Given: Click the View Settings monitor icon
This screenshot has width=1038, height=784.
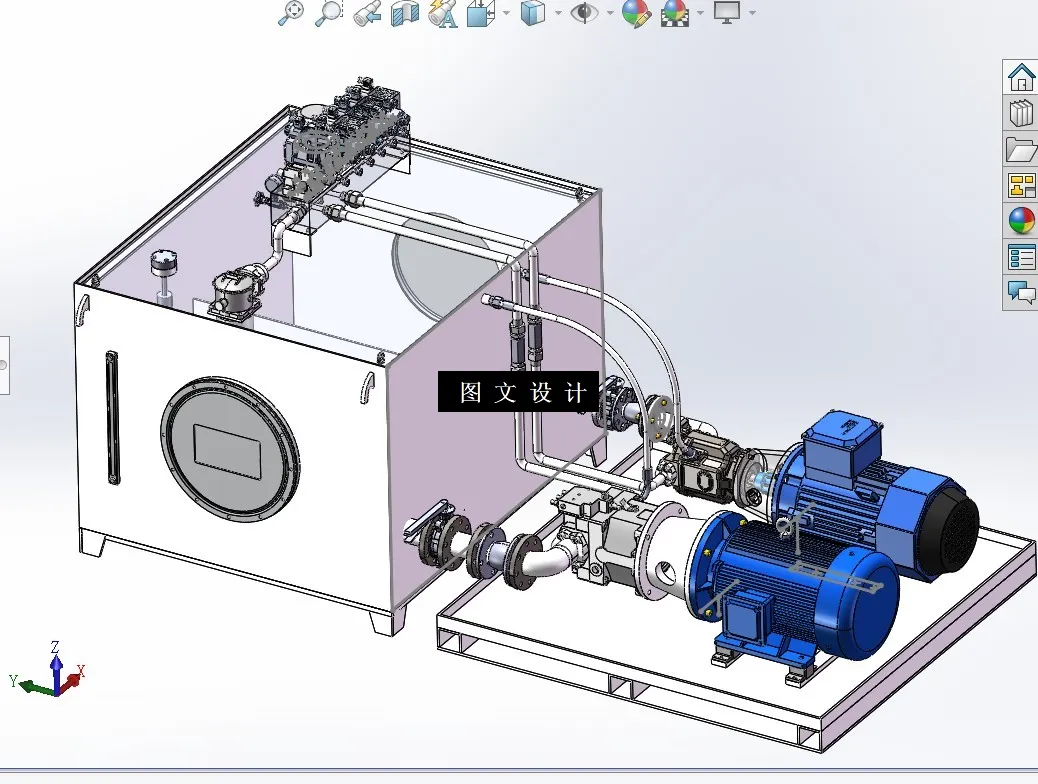Looking at the screenshot, I should [727, 12].
